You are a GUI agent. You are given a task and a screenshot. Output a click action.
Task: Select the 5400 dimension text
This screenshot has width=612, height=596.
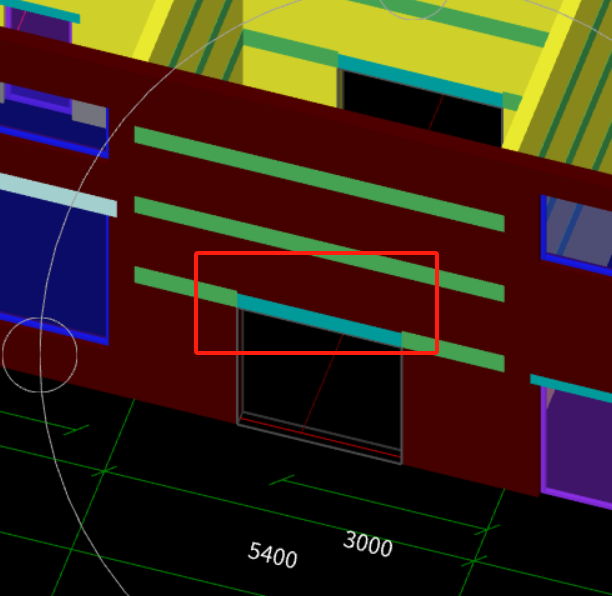(x=272, y=555)
